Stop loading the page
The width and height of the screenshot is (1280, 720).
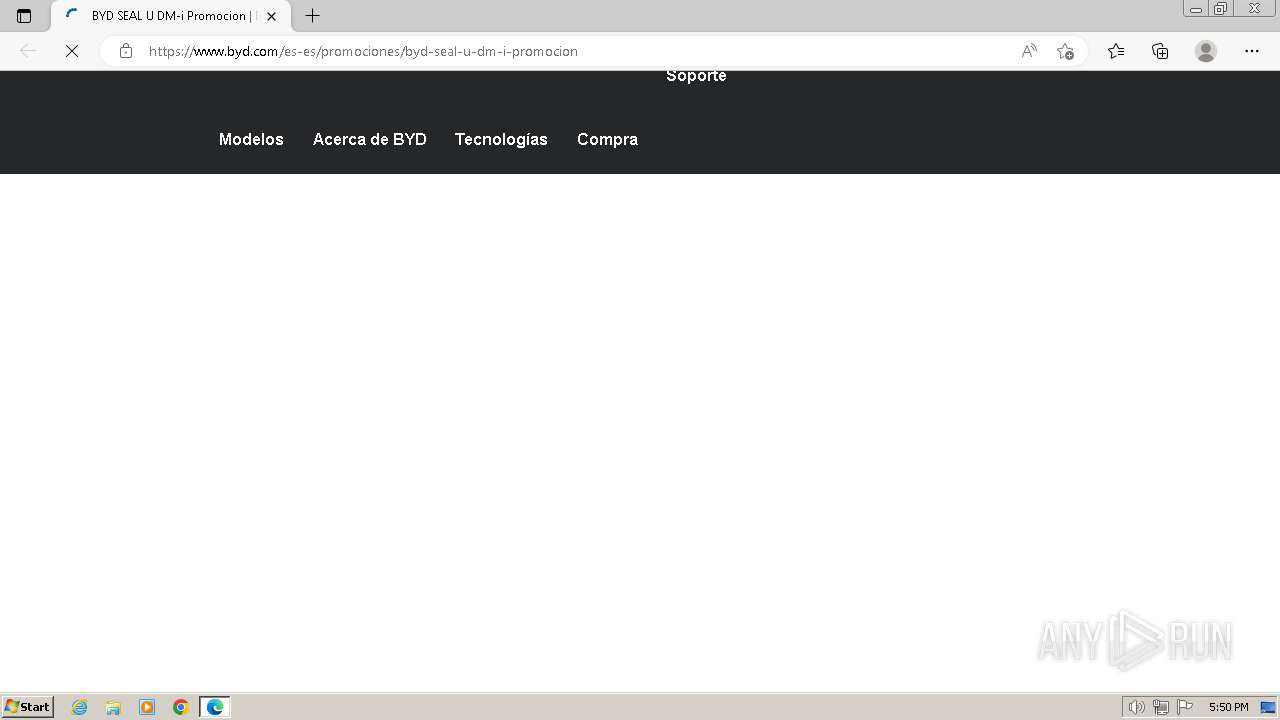point(72,51)
